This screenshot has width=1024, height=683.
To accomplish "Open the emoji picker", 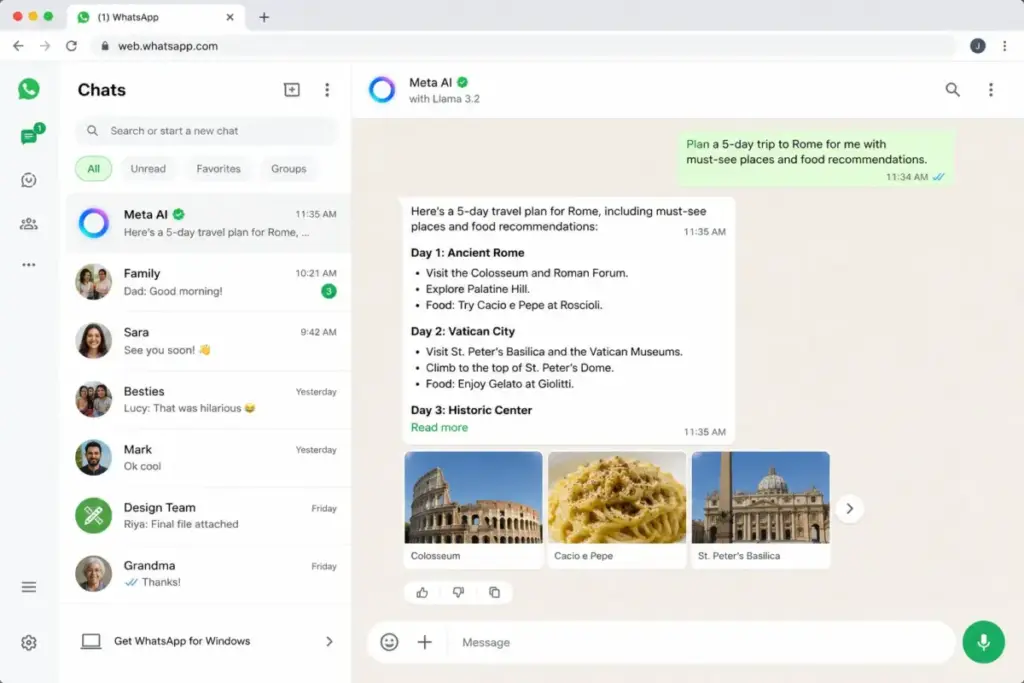I will click(x=389, y=643).
